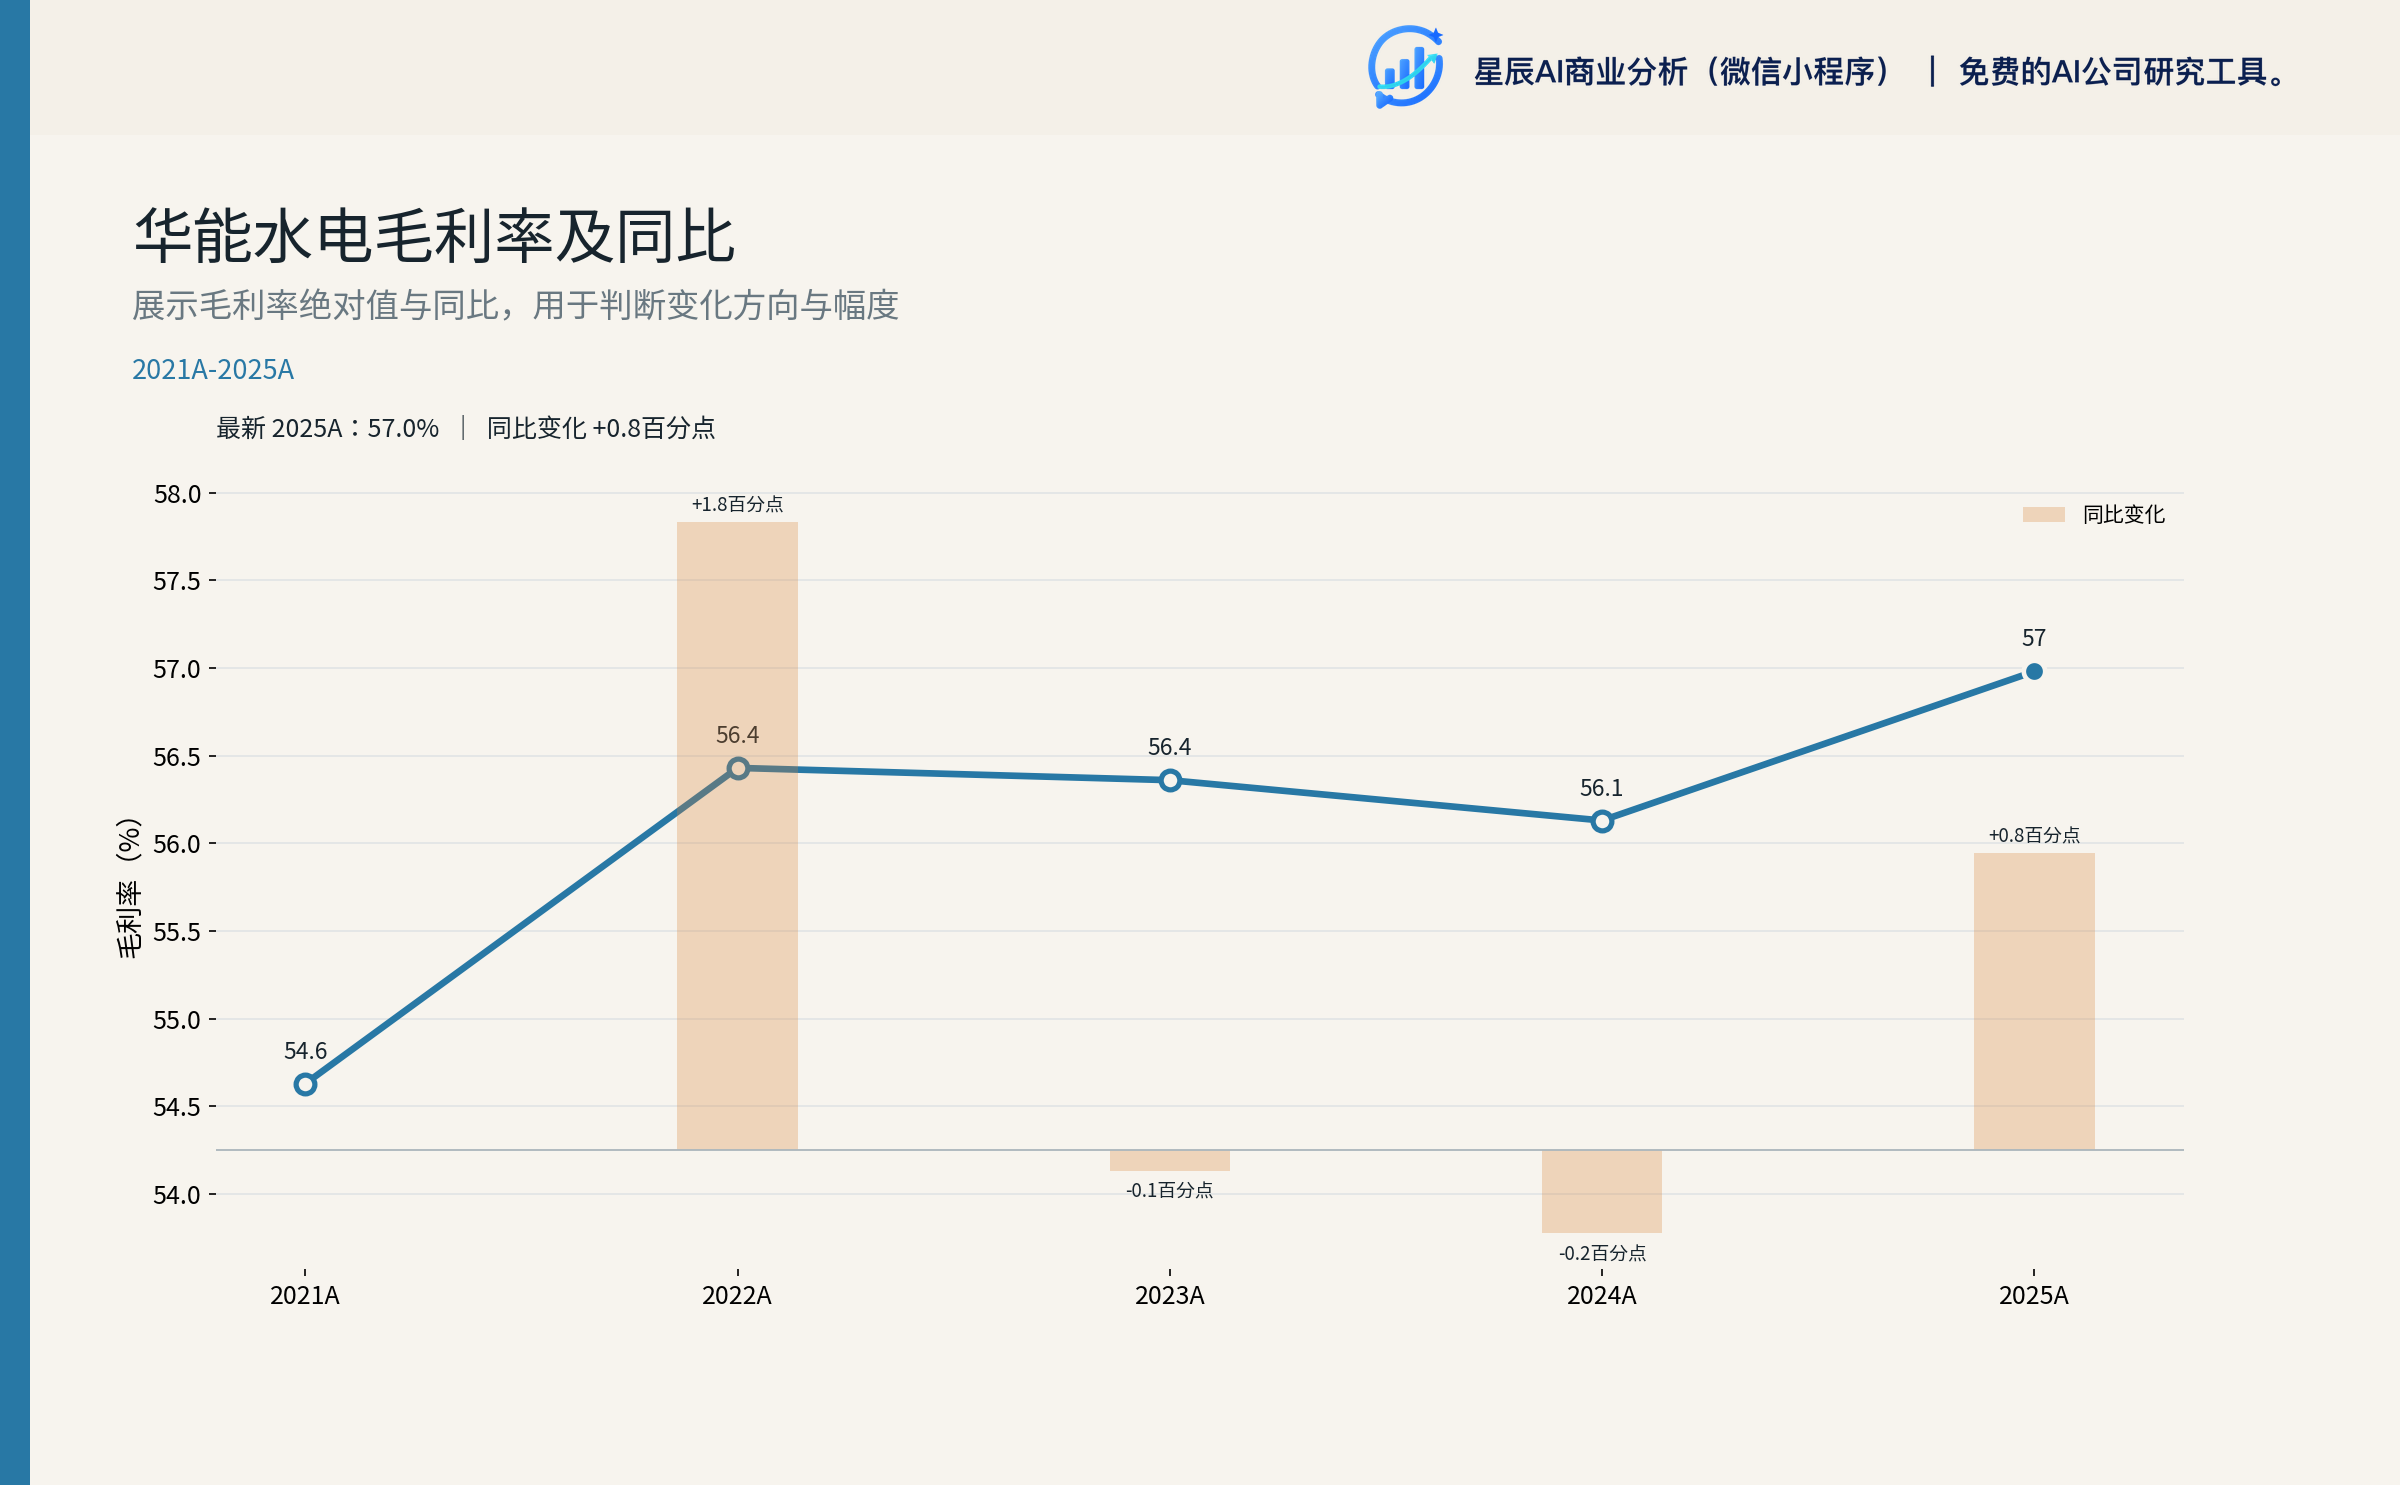Screen dimensions: 2400x1485
Task: Click the 2023A line data point marker
Action: (x=1170, y=780)
